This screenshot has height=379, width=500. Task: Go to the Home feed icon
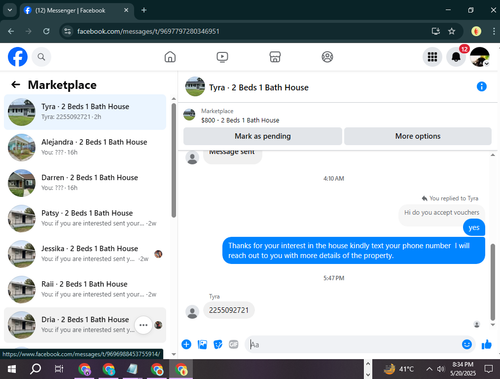pos(170,57)
